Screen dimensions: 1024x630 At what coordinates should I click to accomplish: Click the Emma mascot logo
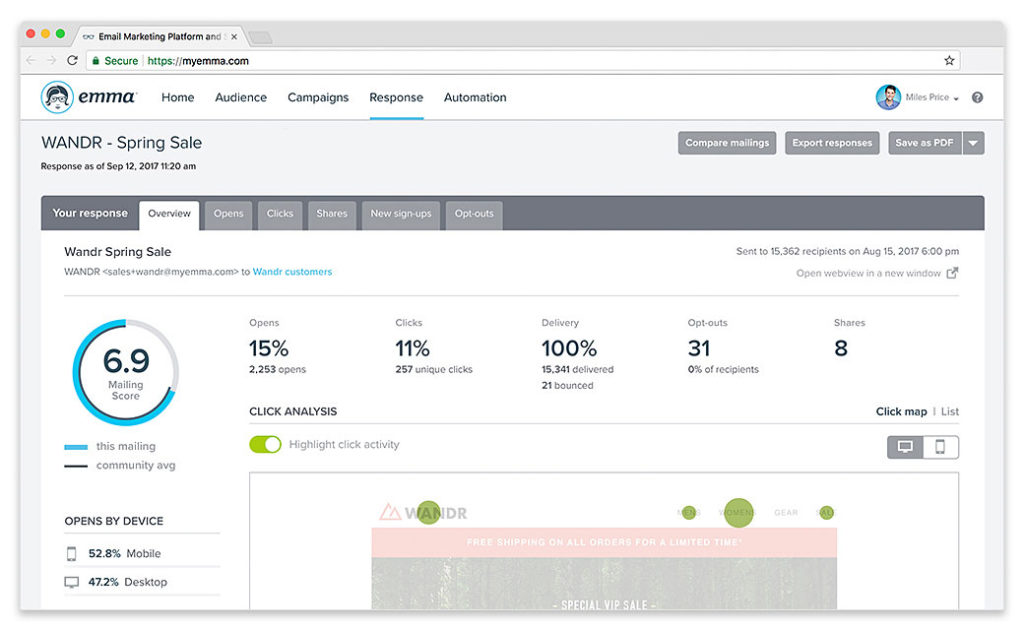tap(56, 96)
